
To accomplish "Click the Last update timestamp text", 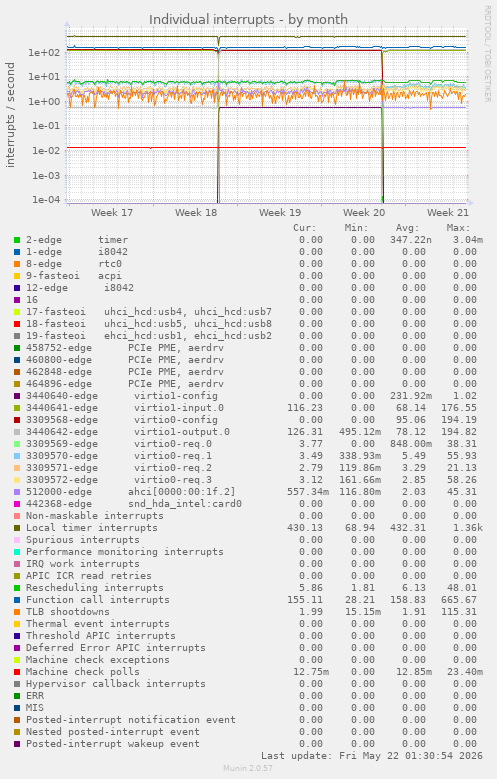I will pyautogui.click(x=372, y=756).
